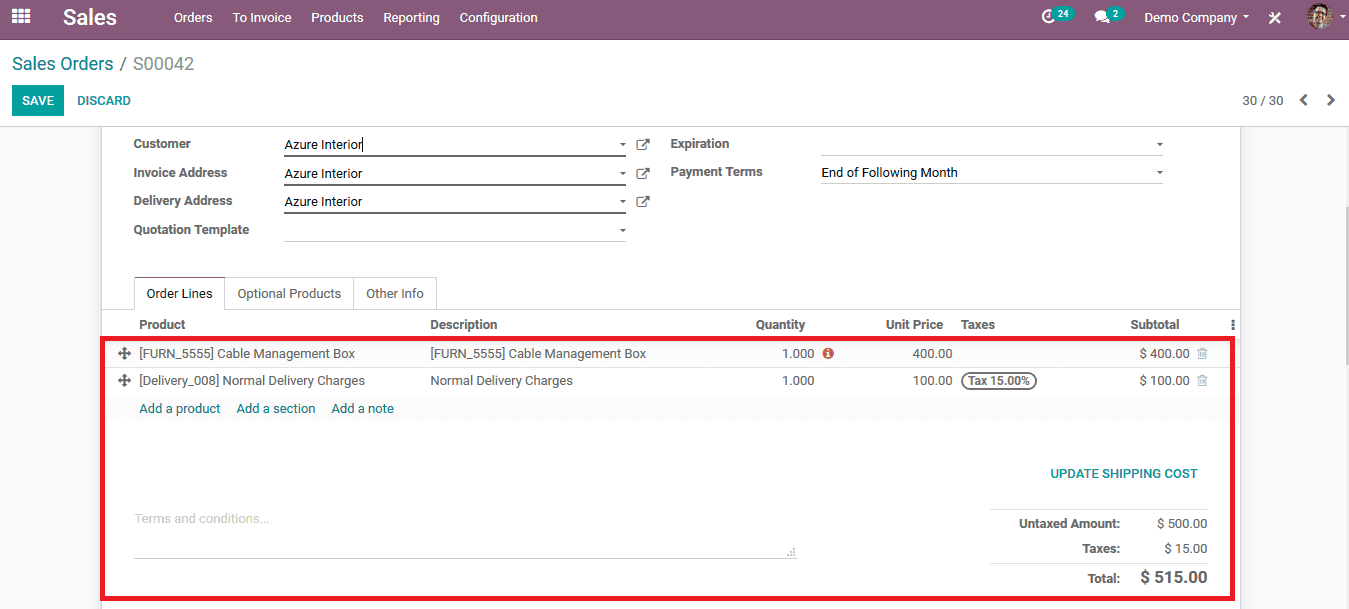This screenshot has width=1349, height=609.
Task: Click Add a product link
Action: click(x=180, y=409)
